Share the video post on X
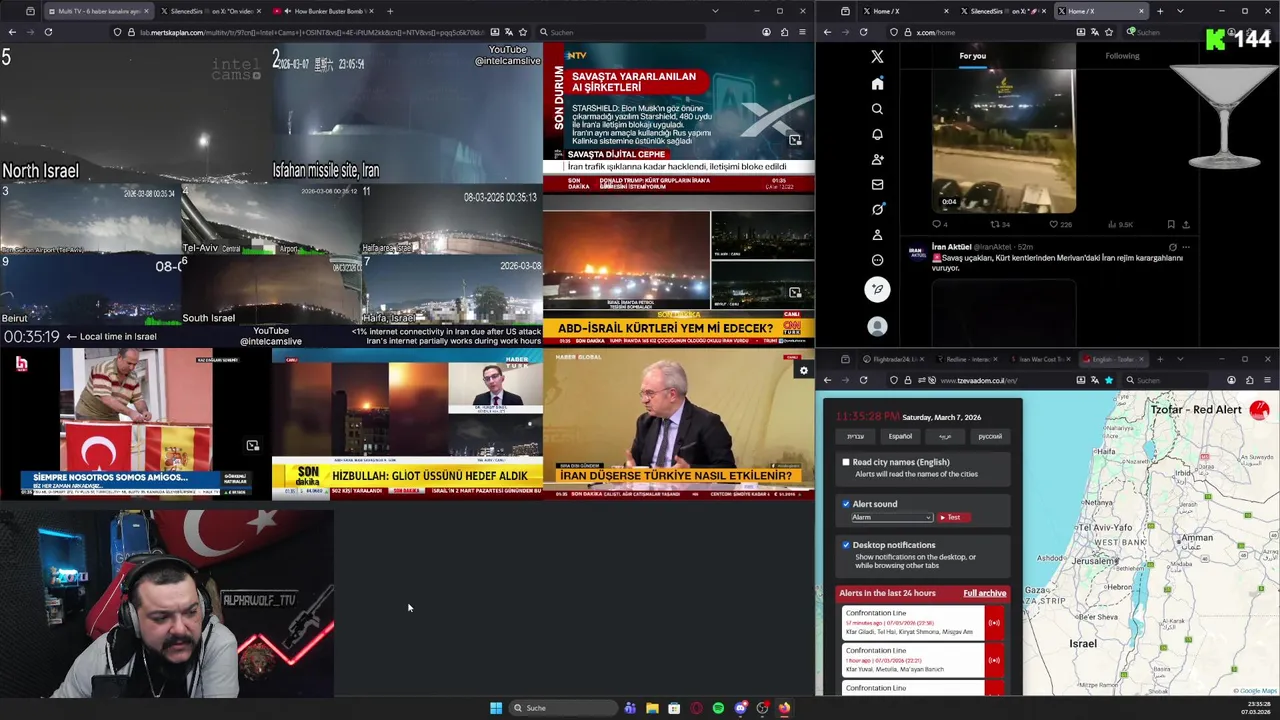Screen dimensions: 1280x720 1186,224
